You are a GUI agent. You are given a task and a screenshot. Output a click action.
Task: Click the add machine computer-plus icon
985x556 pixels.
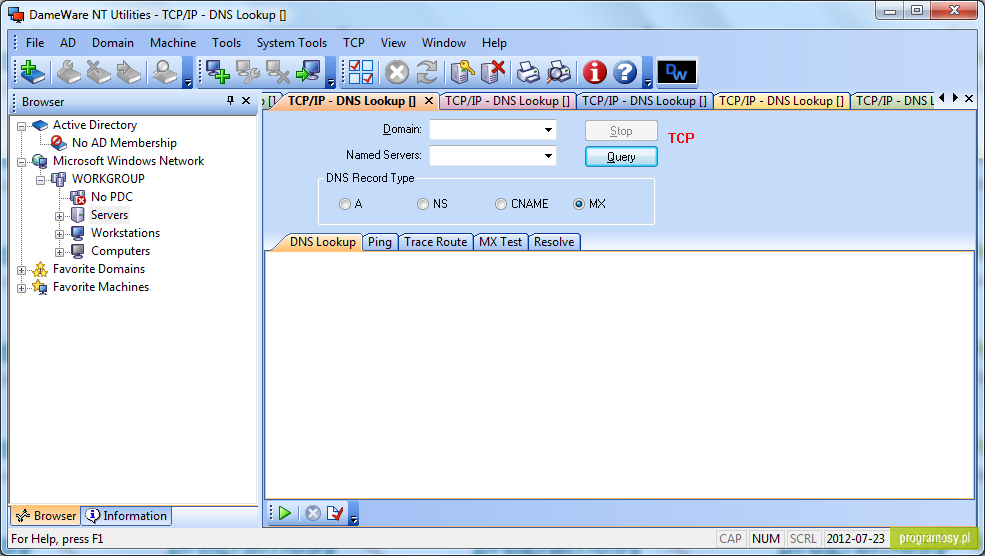click(218, 72)
